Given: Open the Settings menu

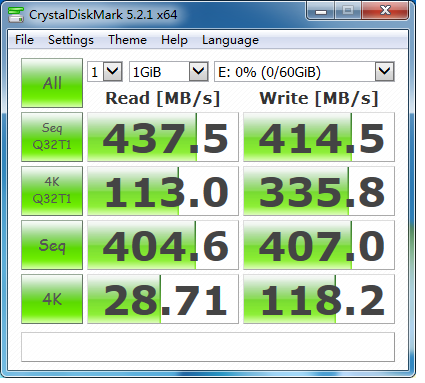Looking at the screenshot, I should pos(71,40).
